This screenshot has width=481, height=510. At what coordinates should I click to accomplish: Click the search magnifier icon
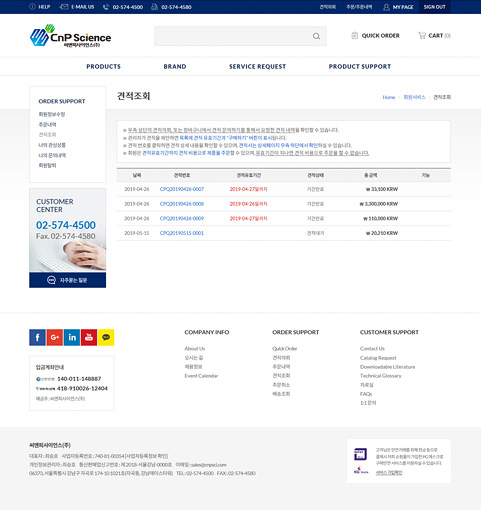coord(316,36)
